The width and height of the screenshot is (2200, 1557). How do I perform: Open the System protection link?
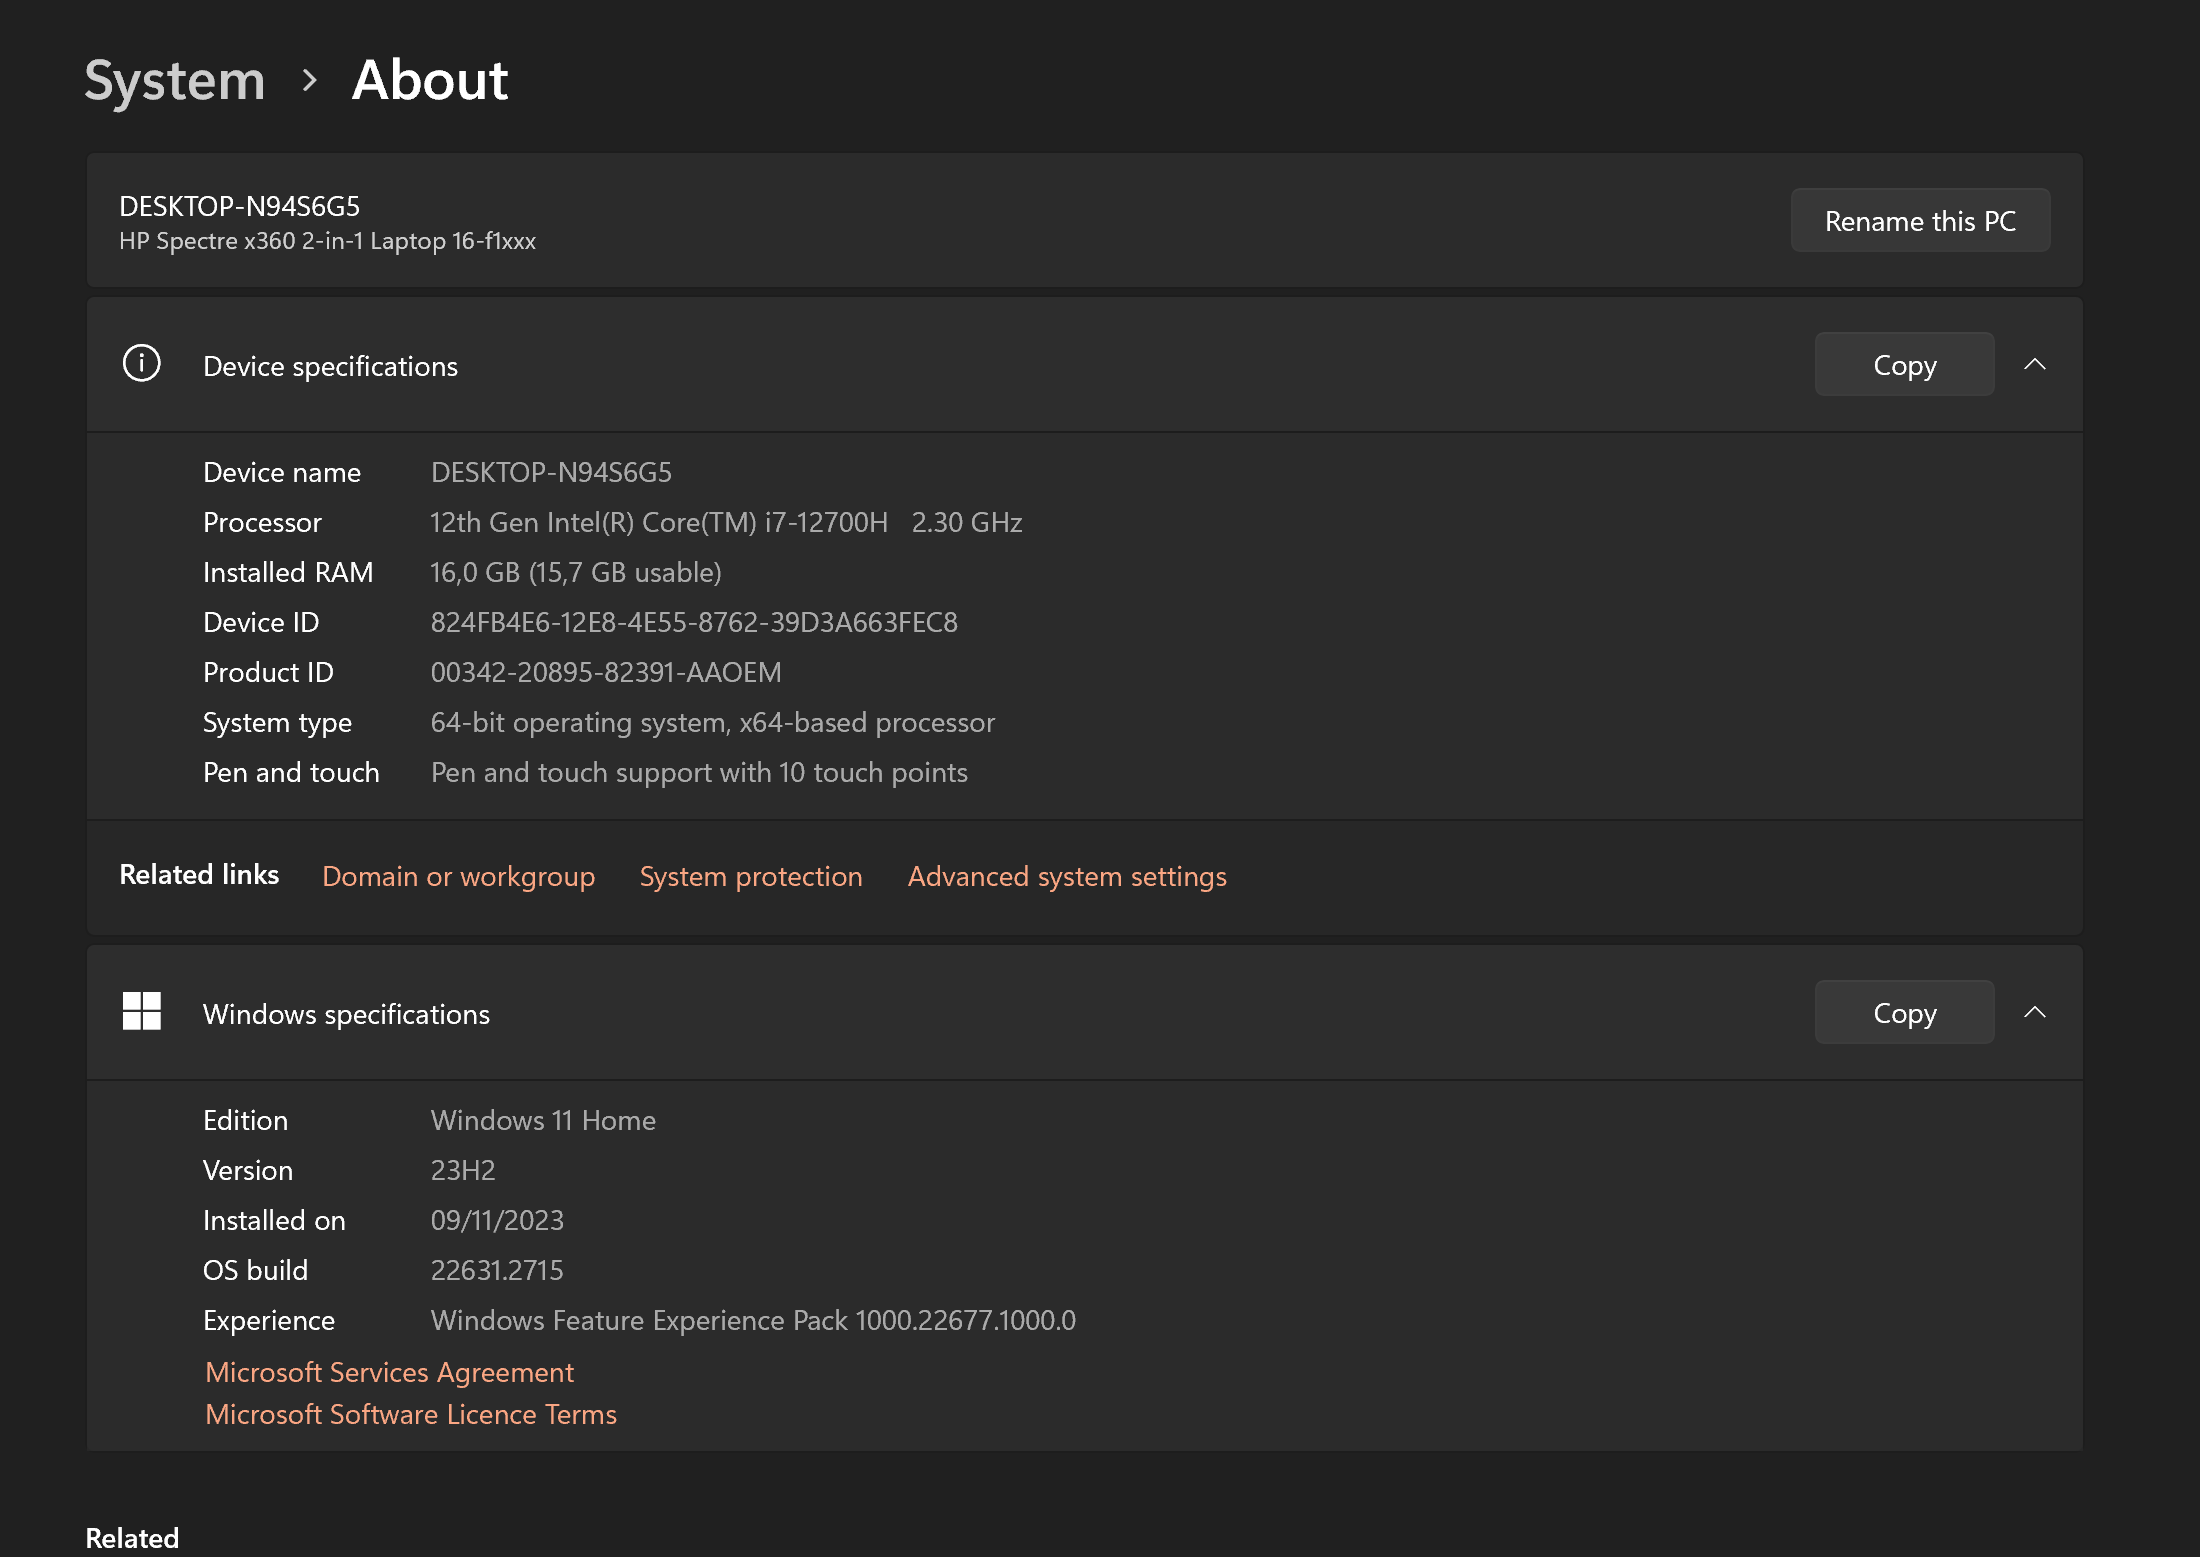[x=750, y=876]
